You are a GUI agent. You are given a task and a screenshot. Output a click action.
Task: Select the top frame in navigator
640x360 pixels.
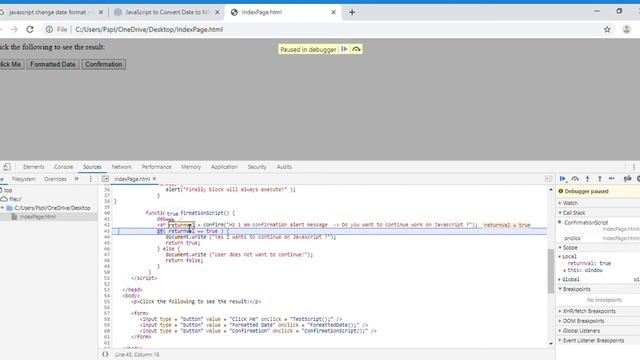[8, 190]
